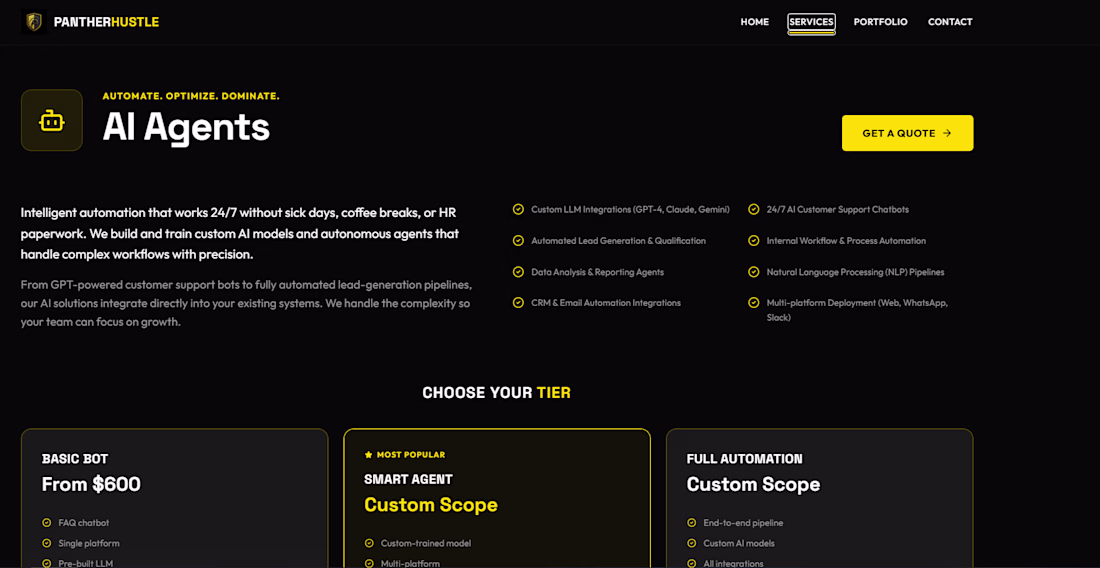Image resolution: width=1100 pixels, height=568 pixels.
Task: Click the 'Automate. Optimize. Dominate.' tagline
Action: click(x=191, y=96)
